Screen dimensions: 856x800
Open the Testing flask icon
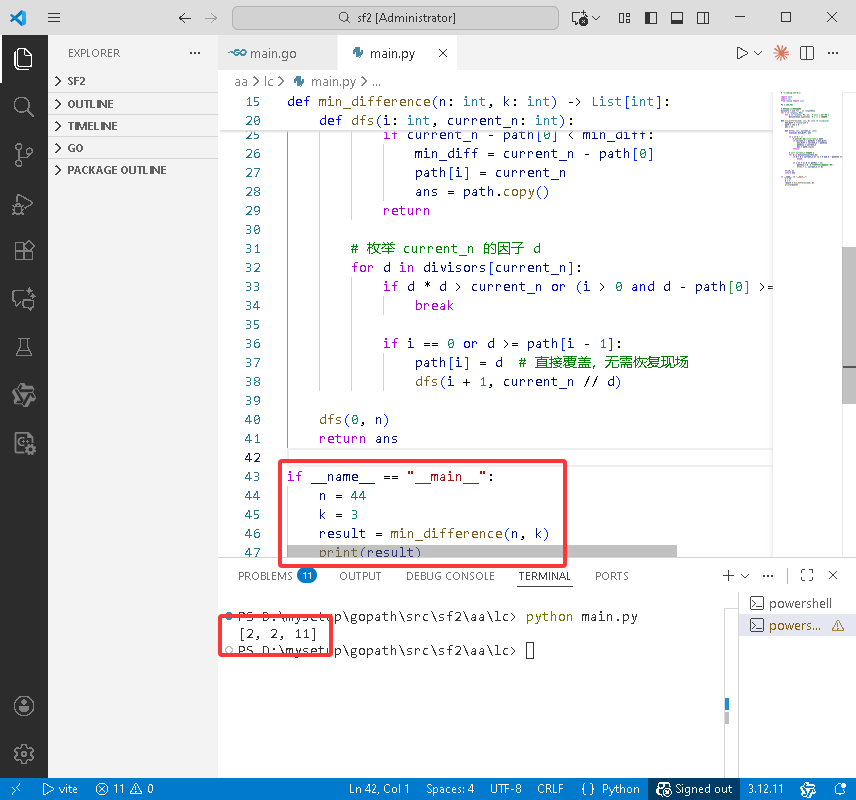click(x=23, y=347)
